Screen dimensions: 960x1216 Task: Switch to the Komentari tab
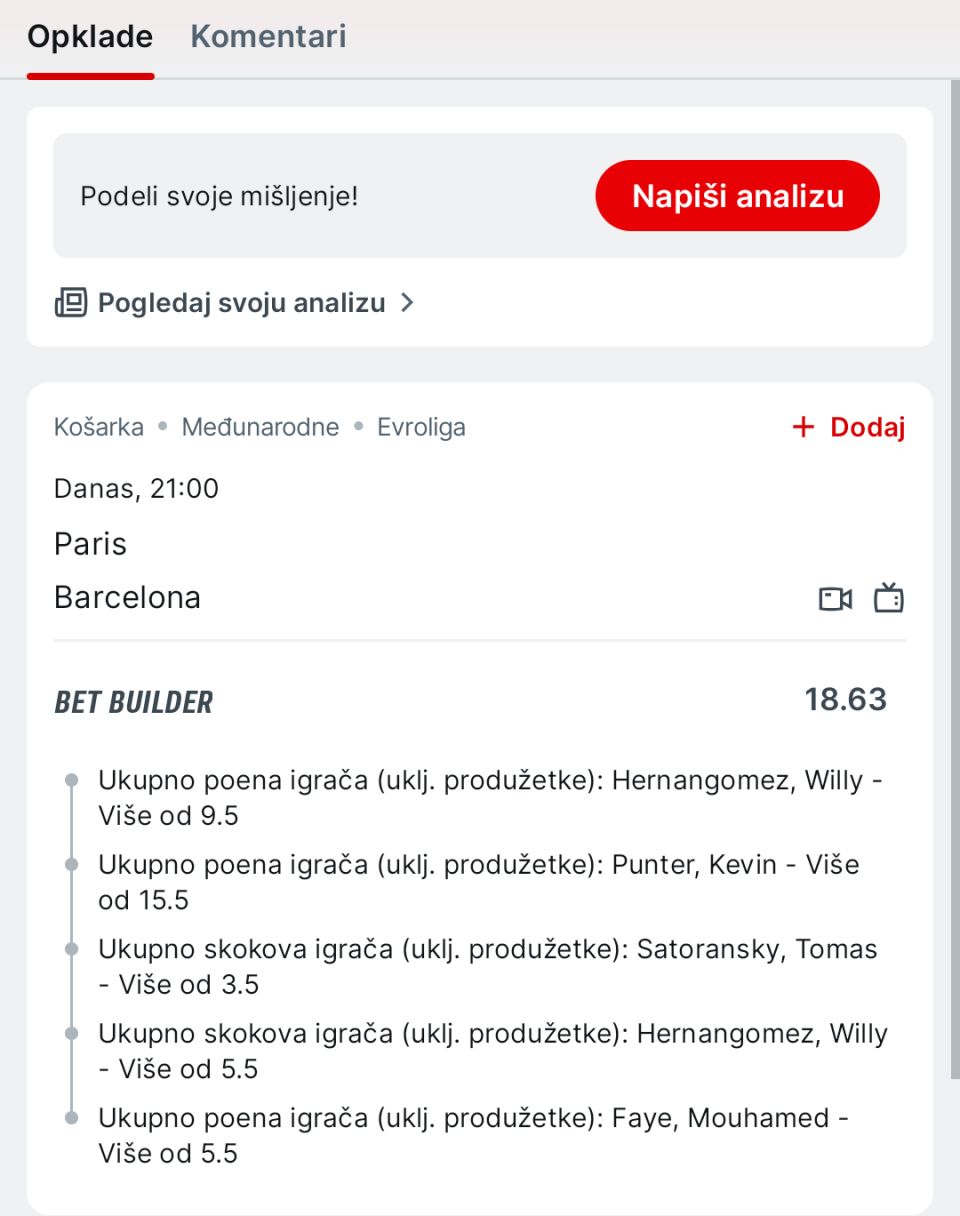268,37
